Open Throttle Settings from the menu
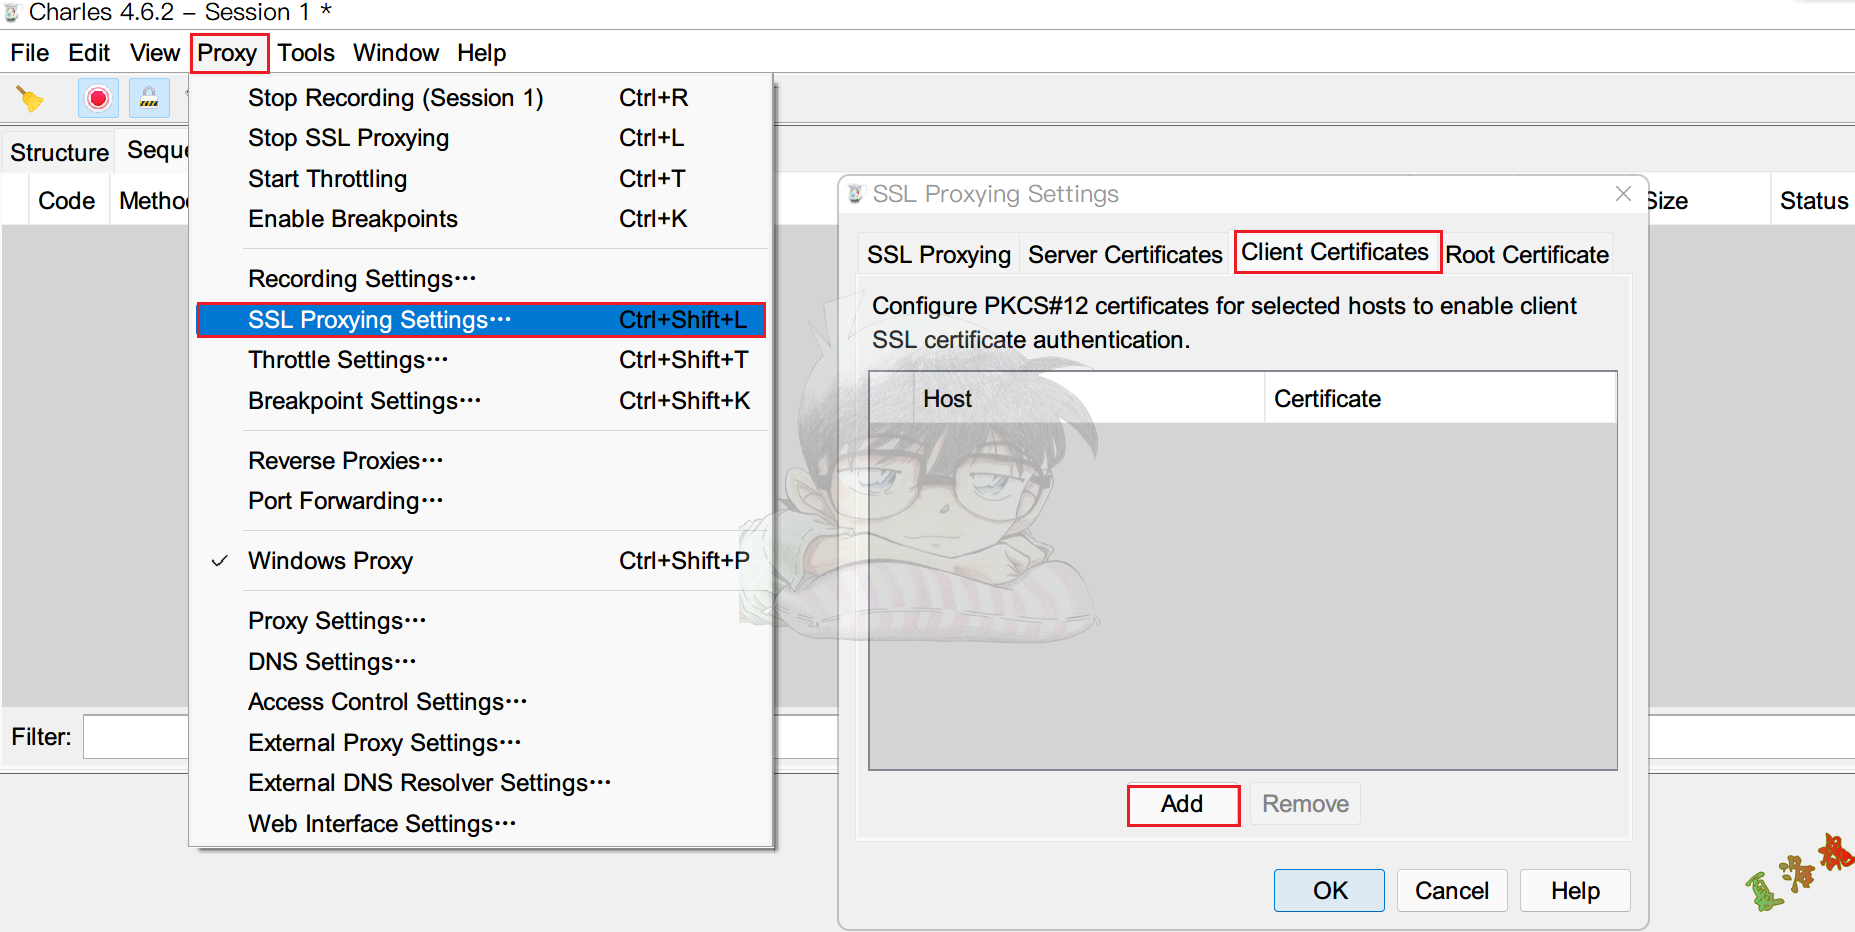 tap(347, 360)
